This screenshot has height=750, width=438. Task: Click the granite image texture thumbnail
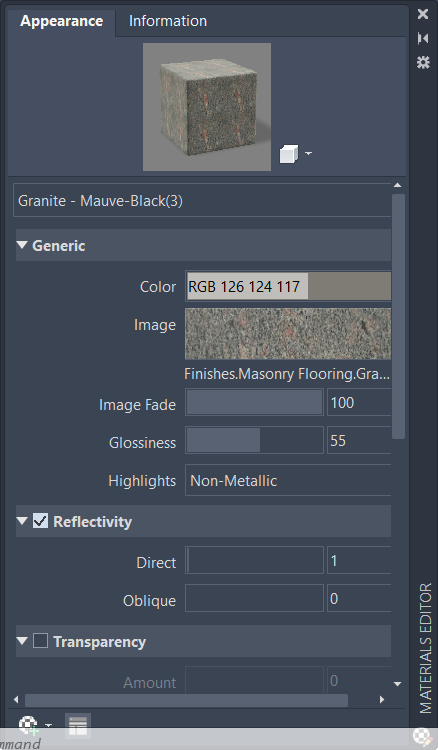click(288, 333)
